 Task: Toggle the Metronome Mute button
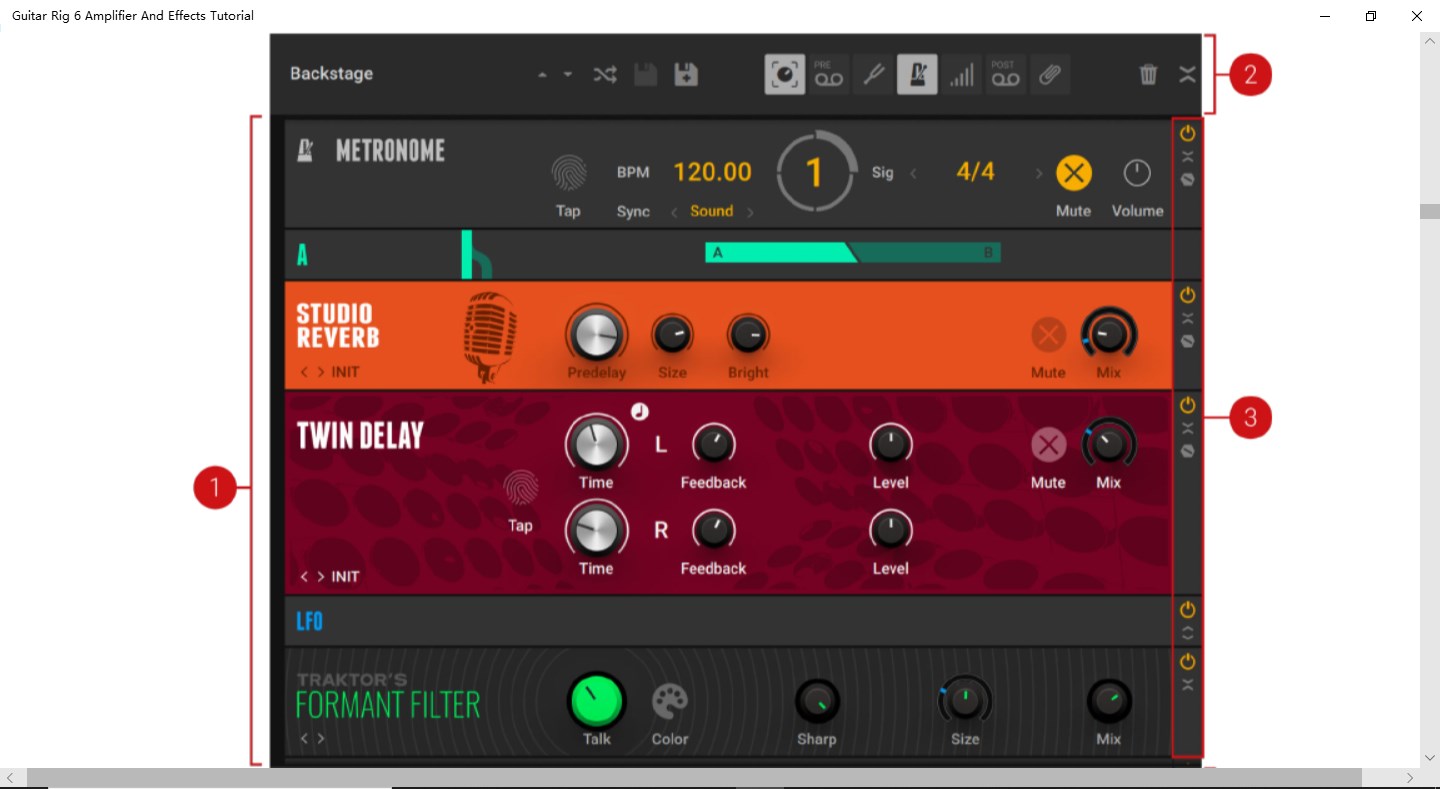tap(1074, 173)
